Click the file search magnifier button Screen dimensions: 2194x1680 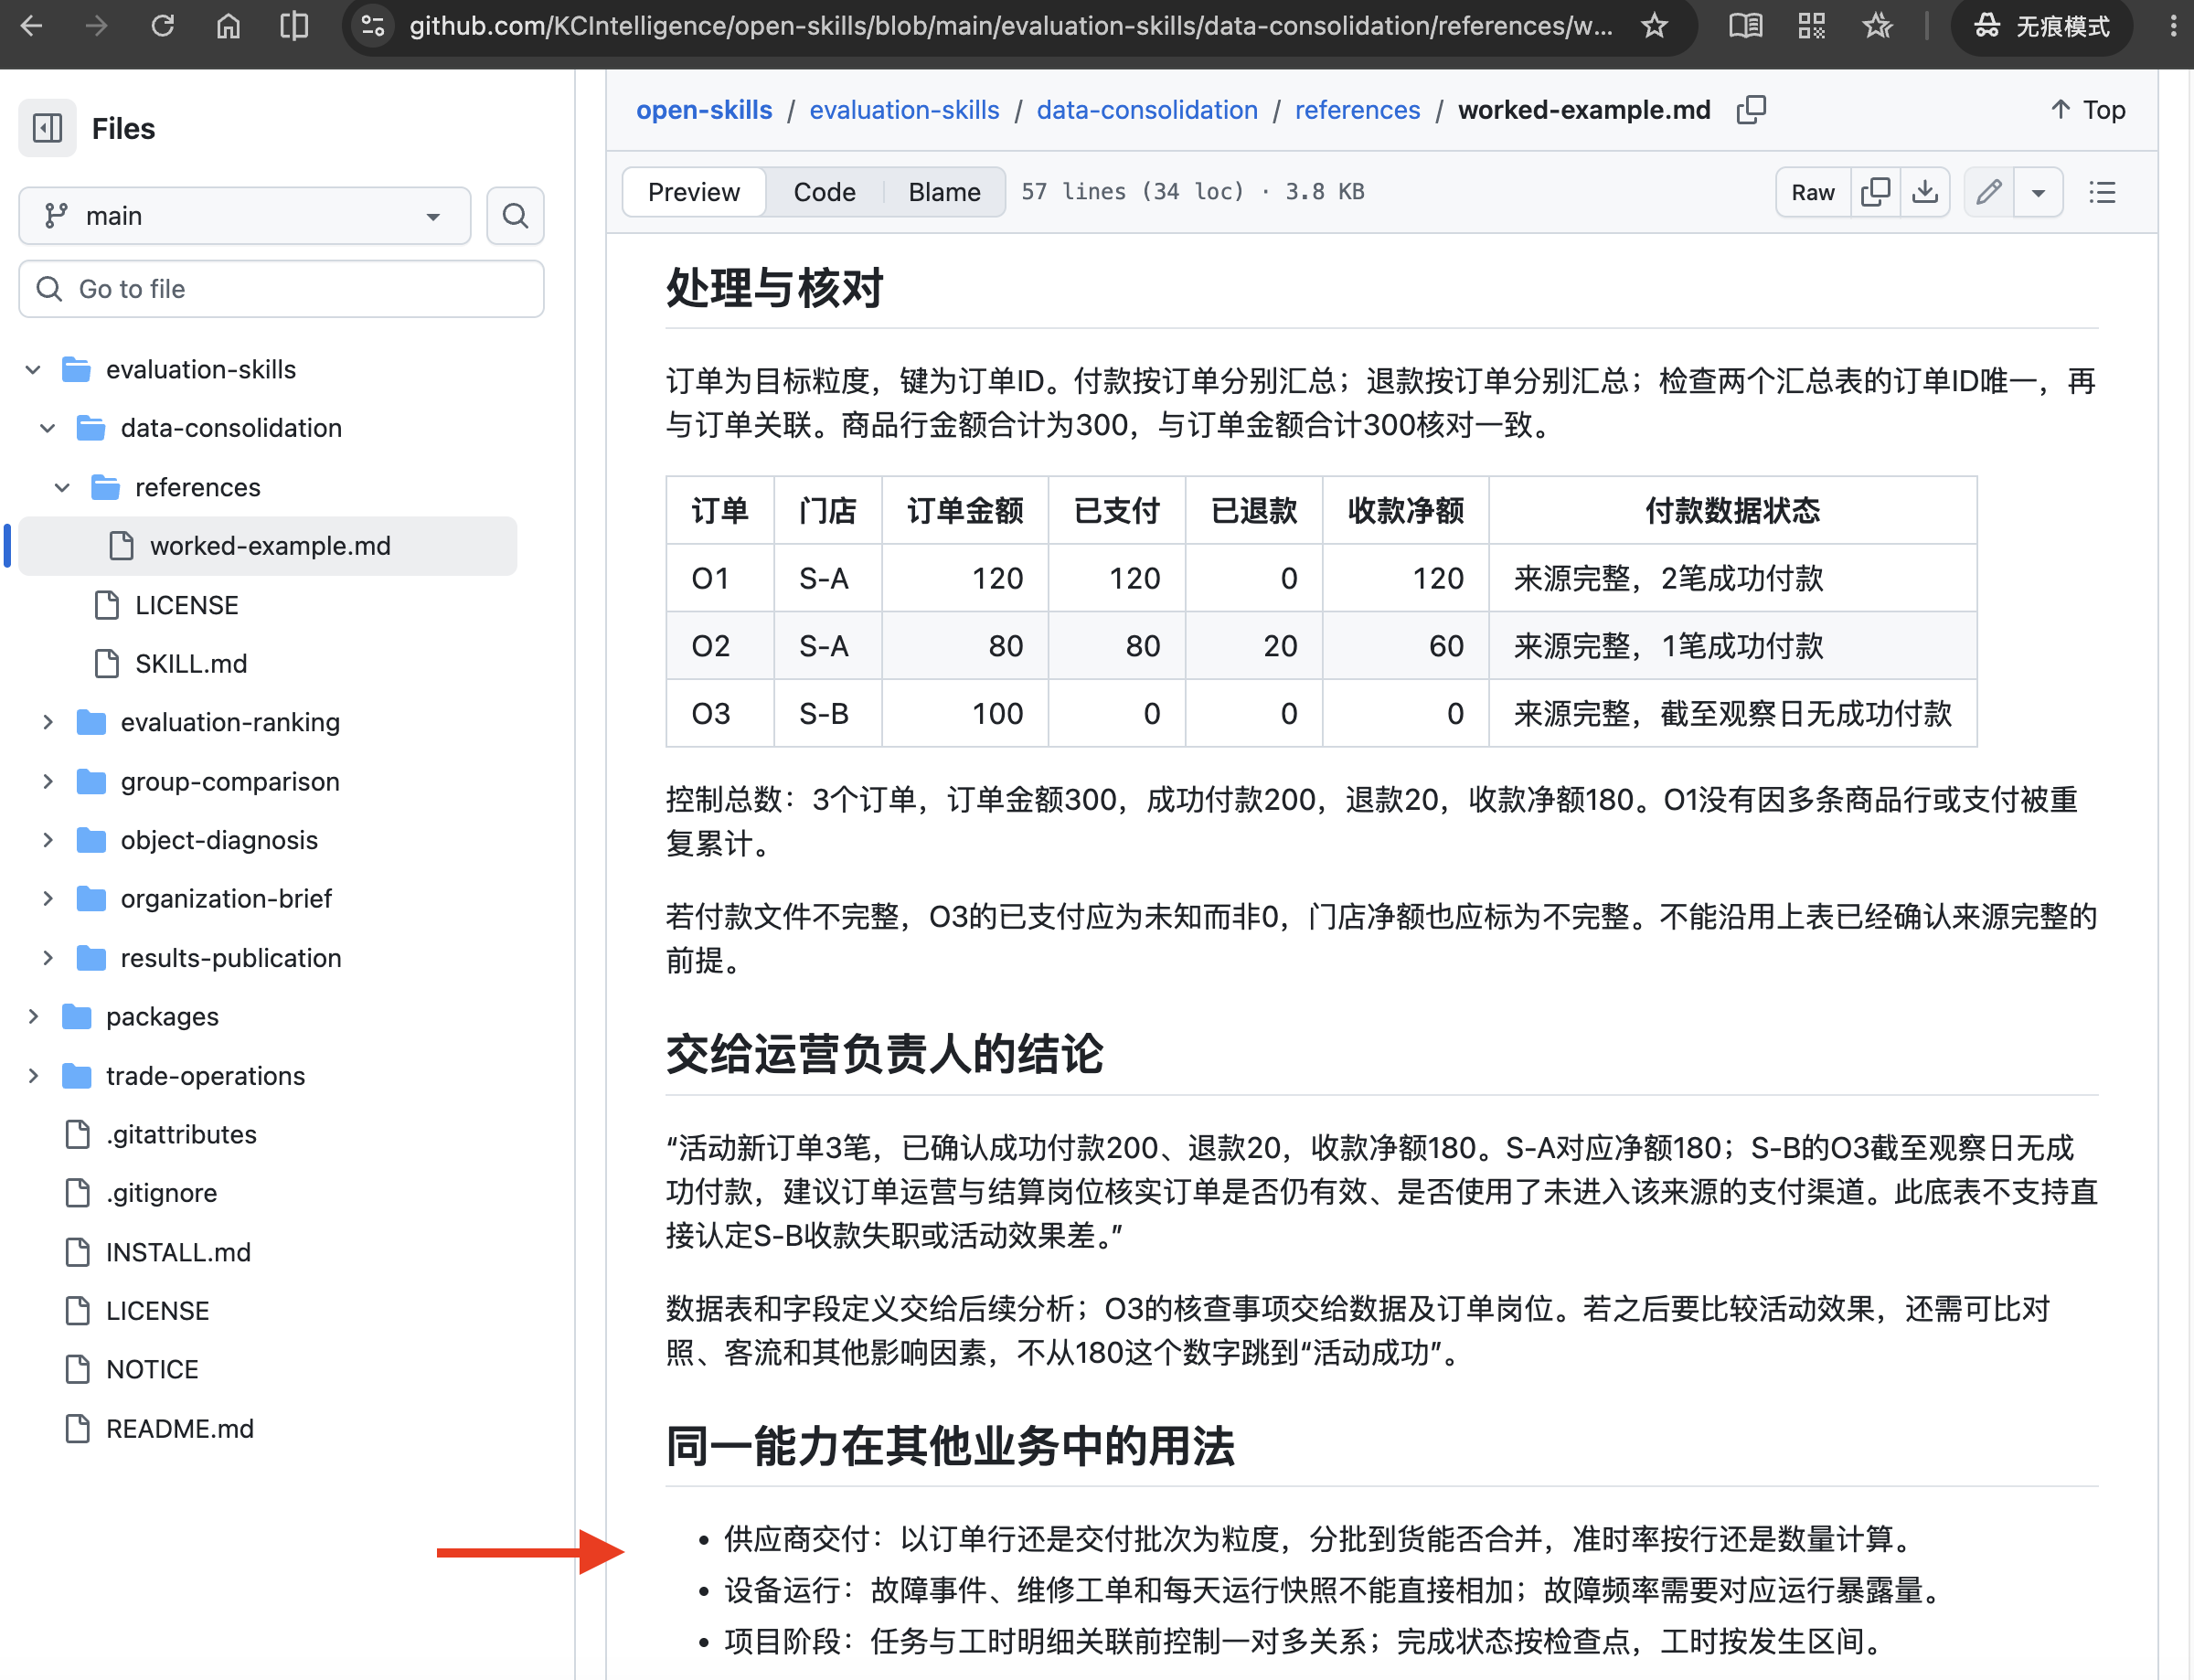[515, 215]
